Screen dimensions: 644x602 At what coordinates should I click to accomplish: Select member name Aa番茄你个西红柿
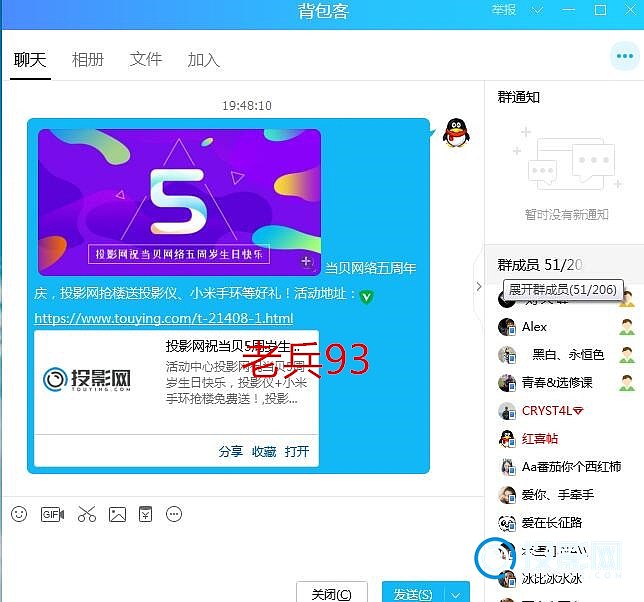(x=571, y=467)
